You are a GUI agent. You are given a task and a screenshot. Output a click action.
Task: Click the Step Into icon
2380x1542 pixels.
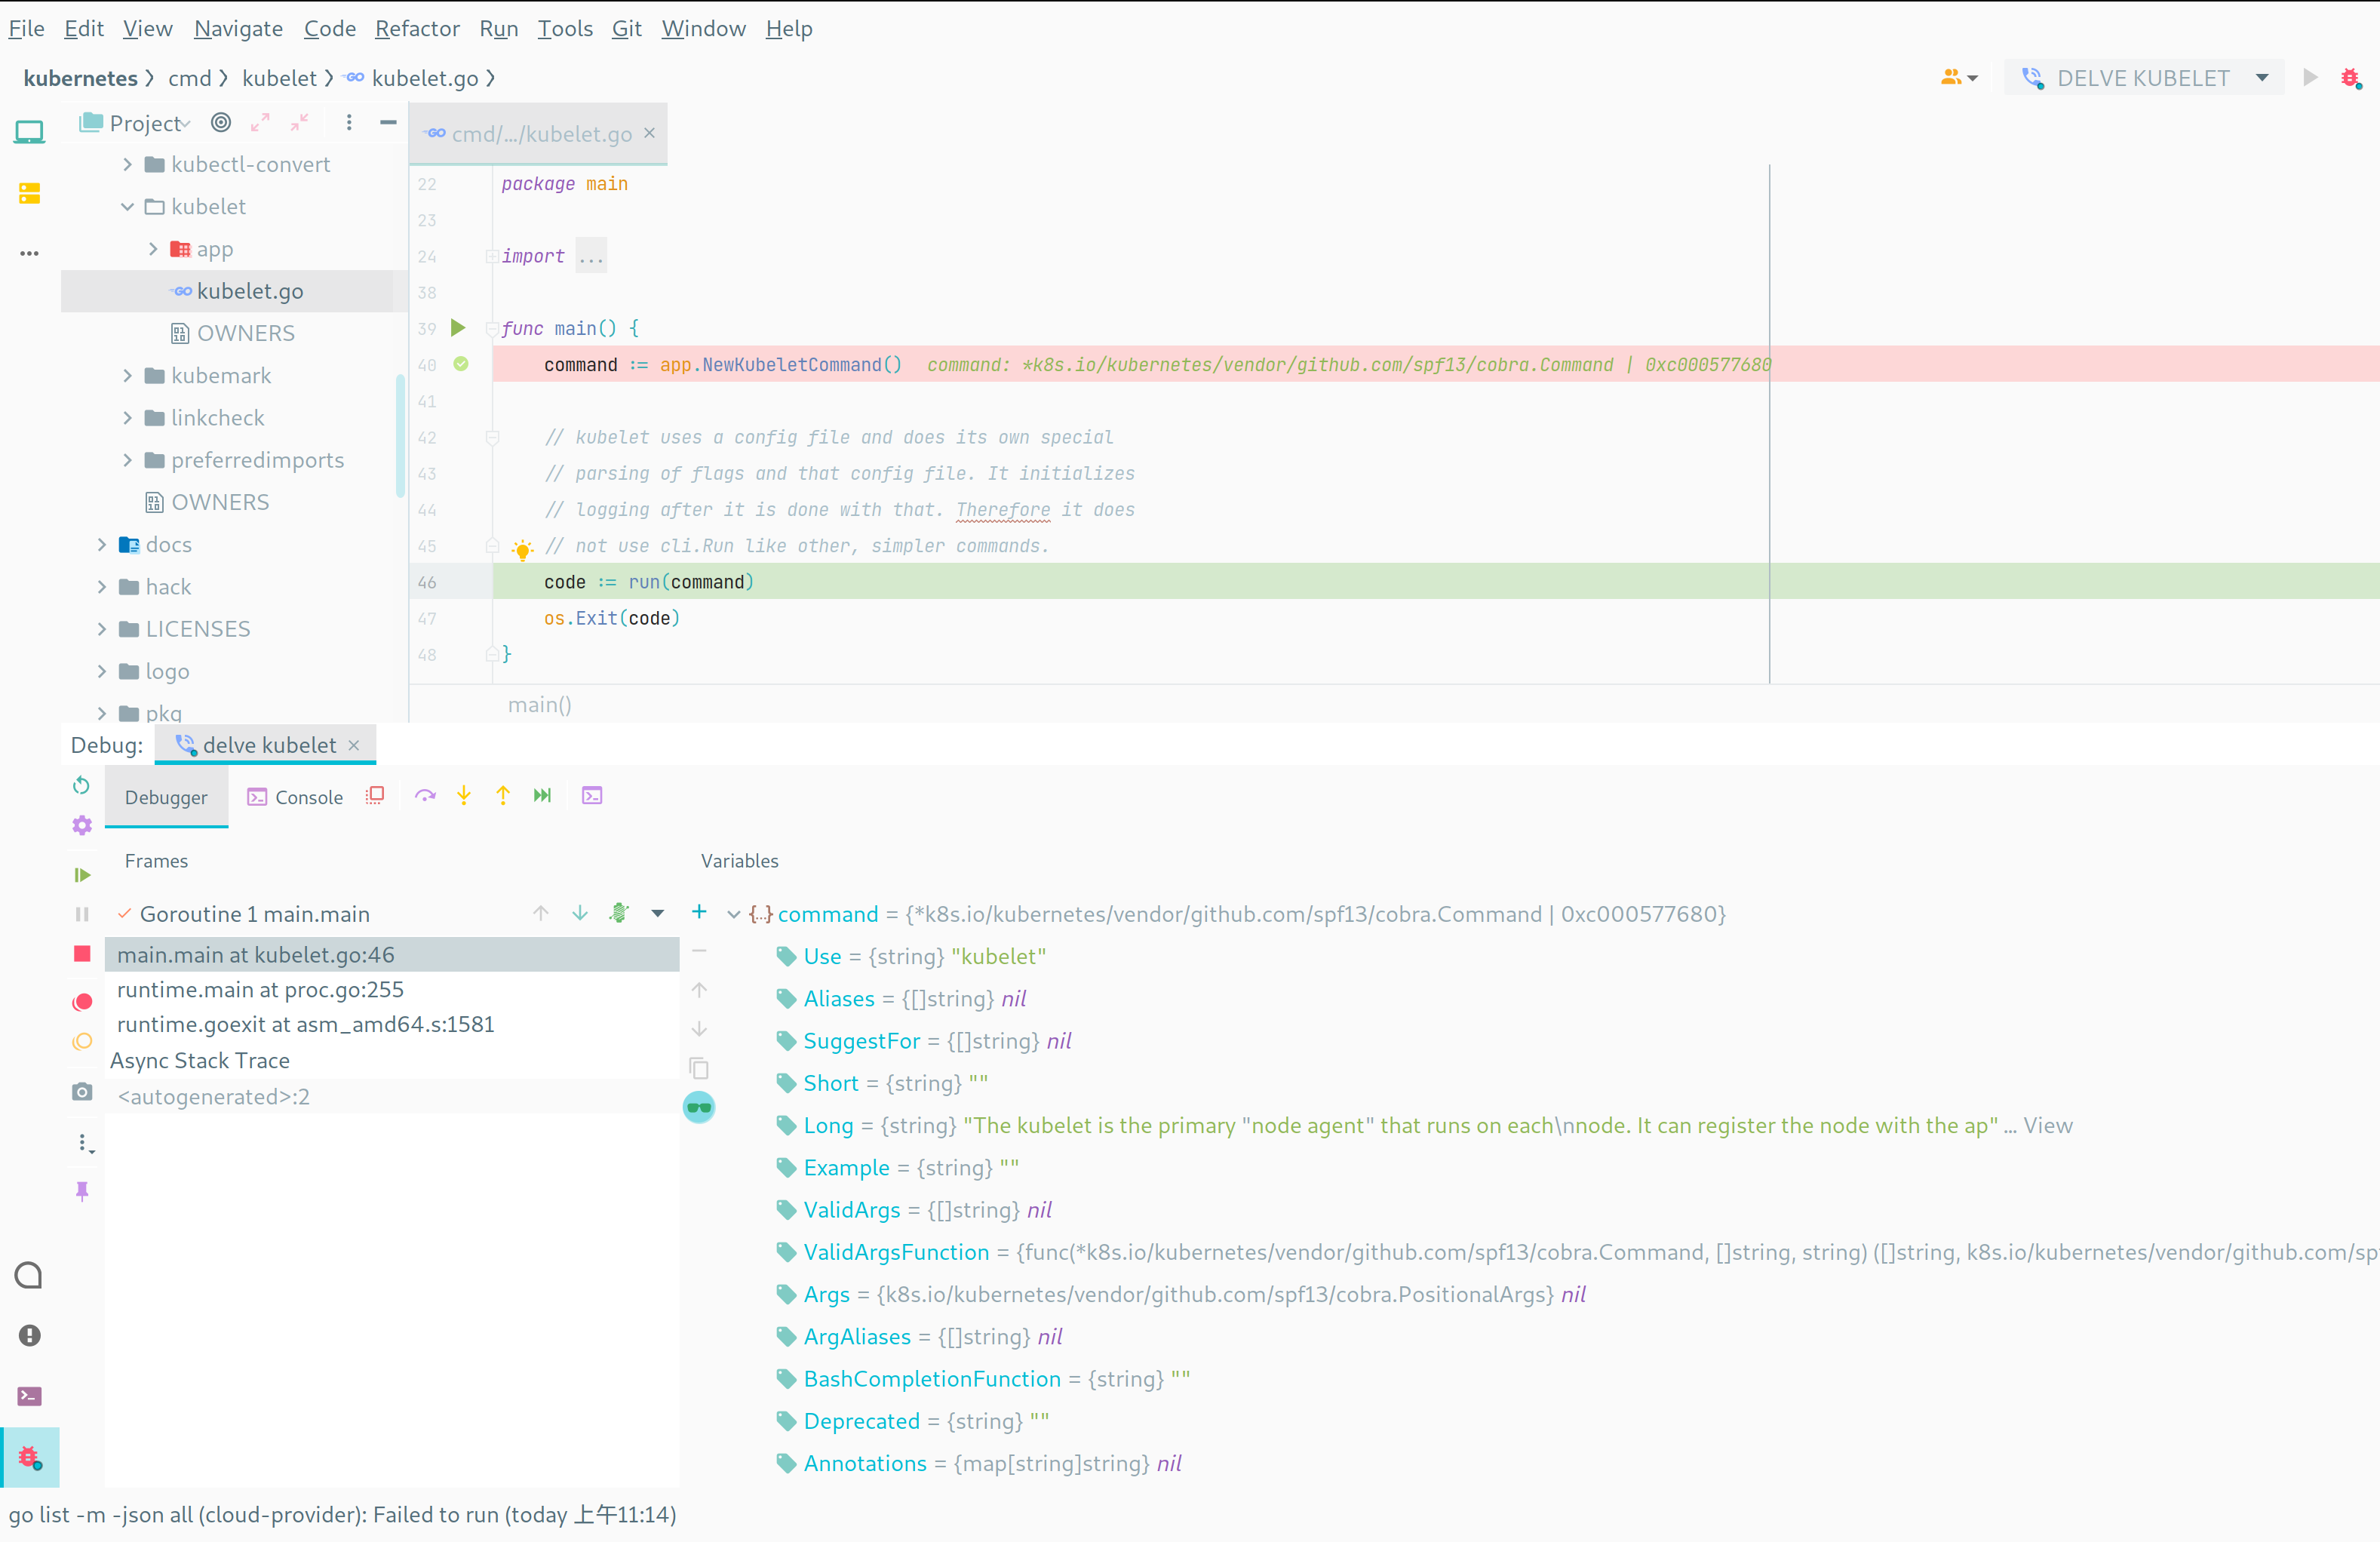coord(464,795)
